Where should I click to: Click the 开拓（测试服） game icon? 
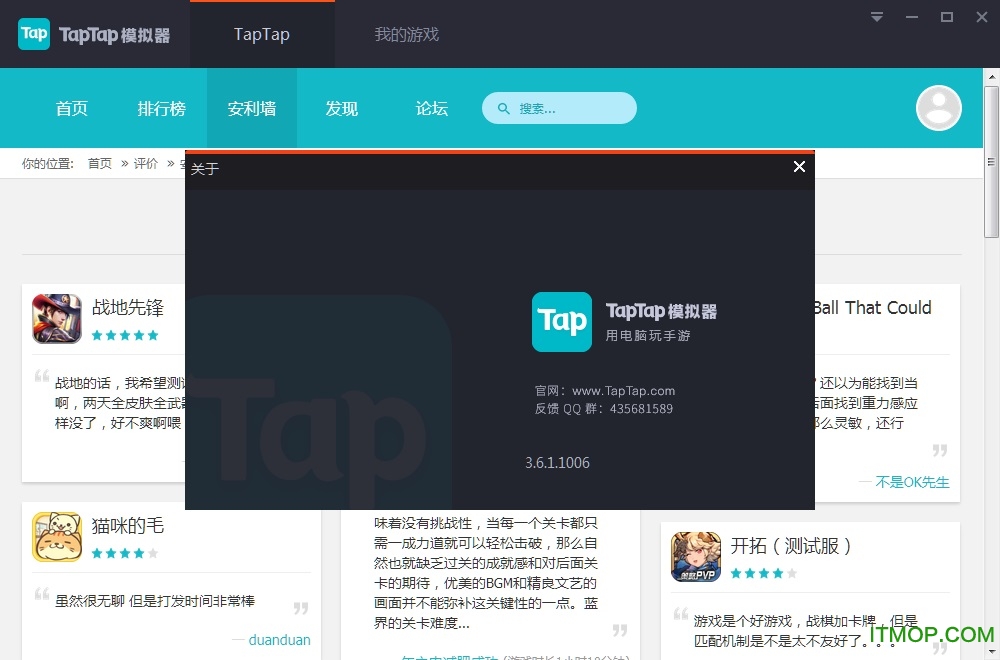695,557
